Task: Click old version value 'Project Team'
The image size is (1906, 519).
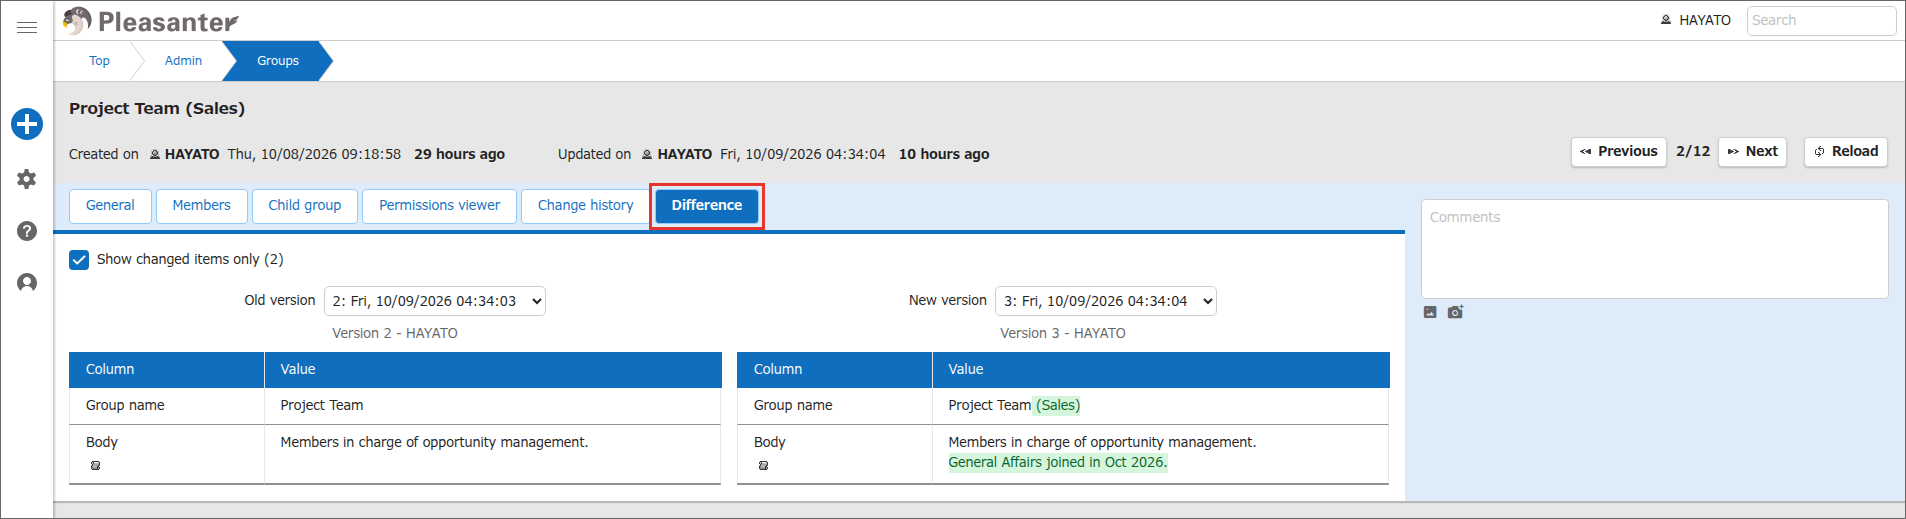Action: coord(322,406)
